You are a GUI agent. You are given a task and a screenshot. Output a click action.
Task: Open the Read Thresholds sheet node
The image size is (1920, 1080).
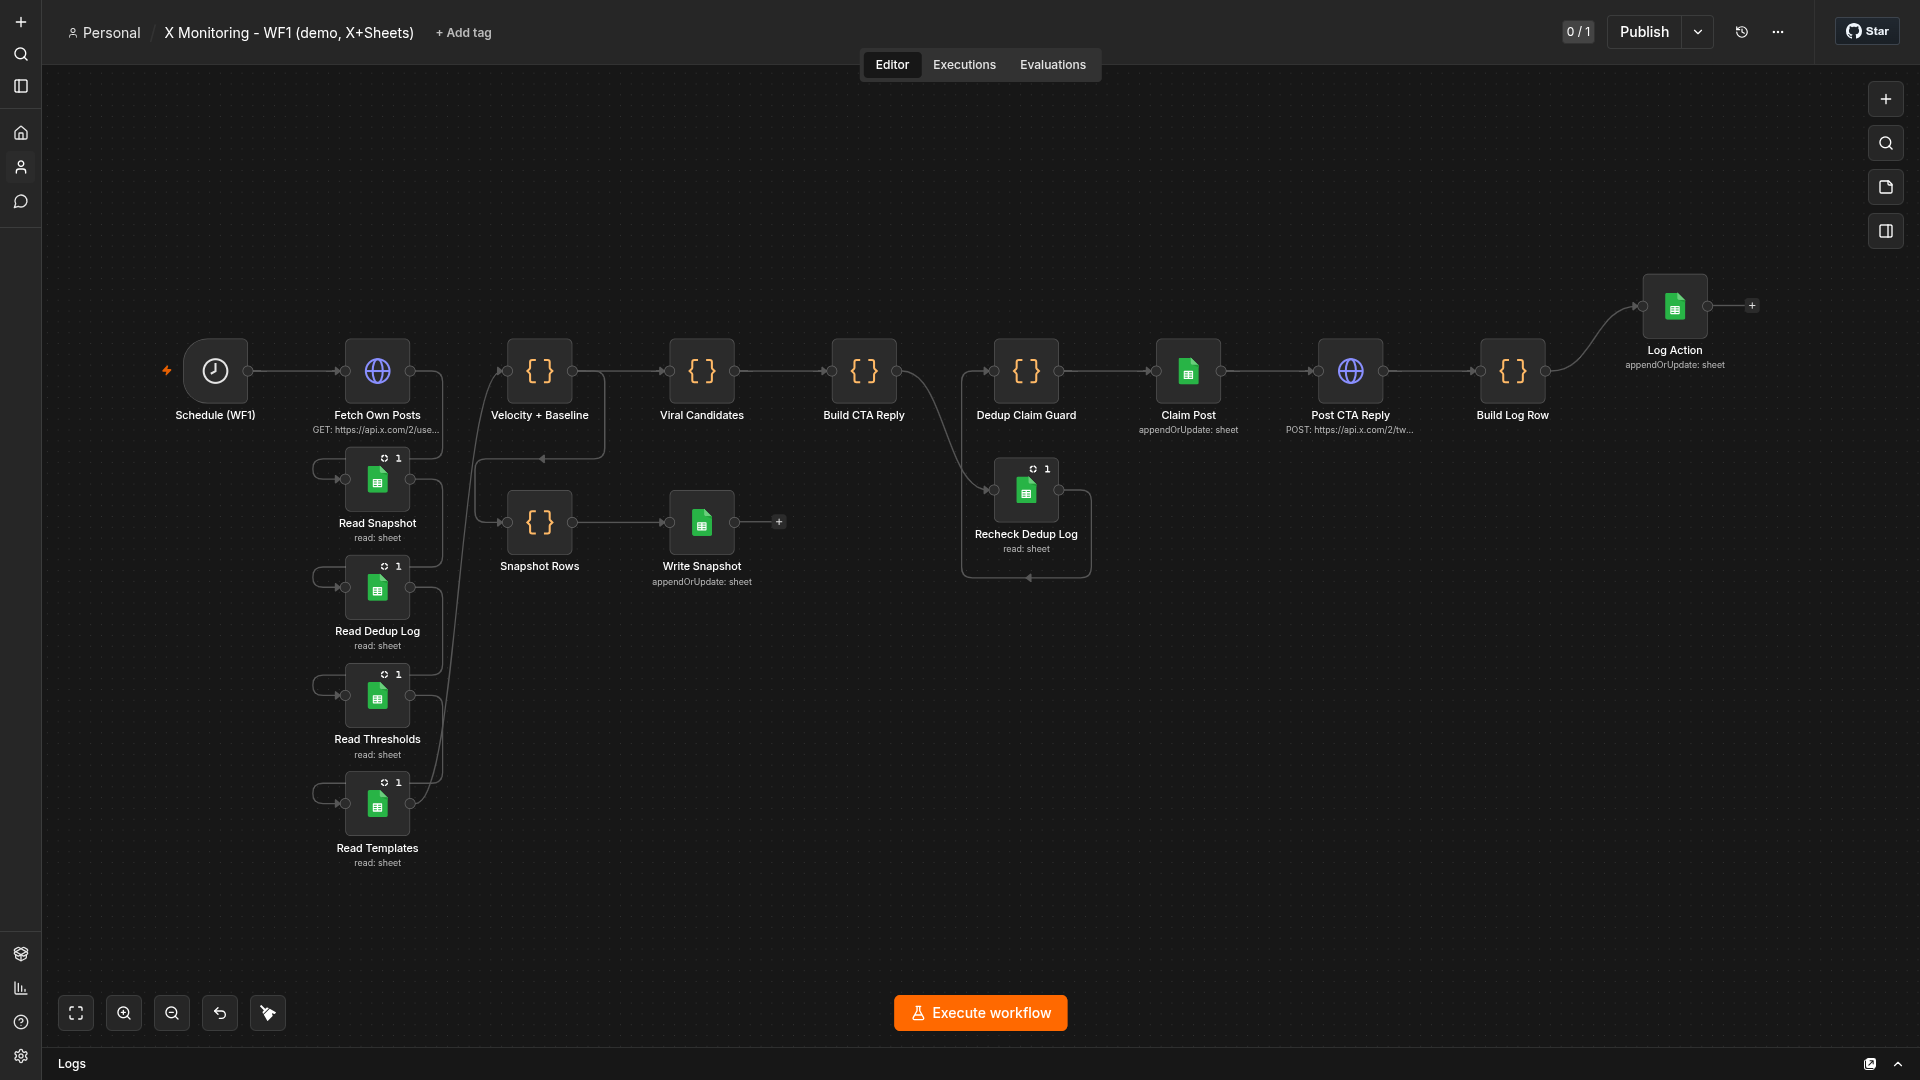(377, 695)
